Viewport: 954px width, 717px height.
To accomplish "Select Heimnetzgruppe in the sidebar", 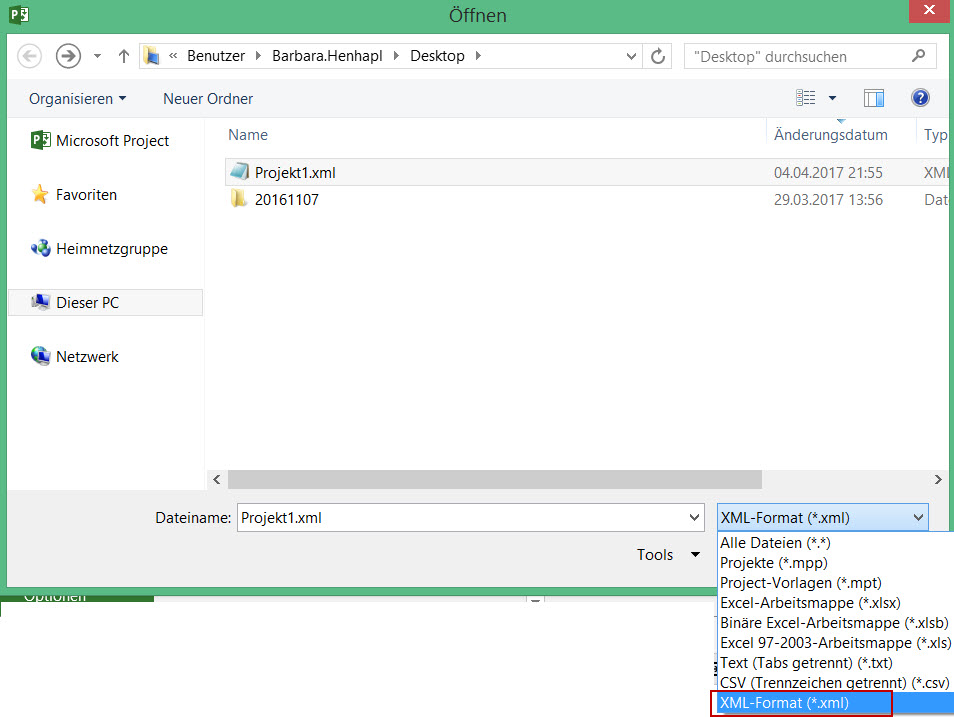I will 99,249.
